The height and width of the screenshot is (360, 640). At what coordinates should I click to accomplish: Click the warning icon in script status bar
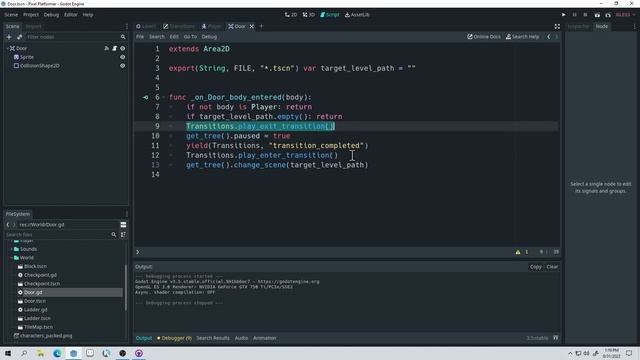pyautogui.click(x=518, y=252)
